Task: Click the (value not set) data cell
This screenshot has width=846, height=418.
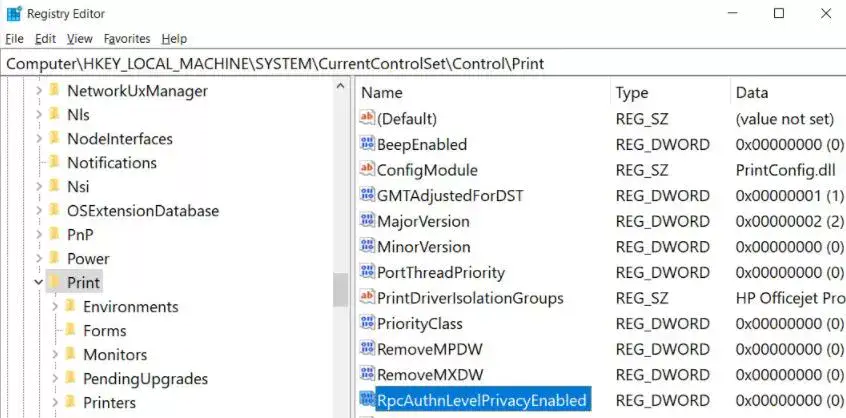Action: 785,119
